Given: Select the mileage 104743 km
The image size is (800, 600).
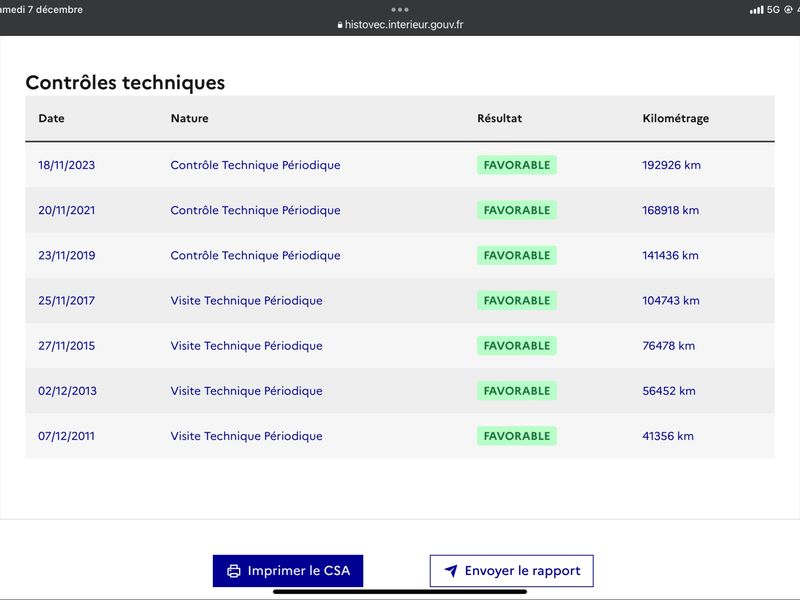Looking at the screenshot, I should (x=671, y=301).
